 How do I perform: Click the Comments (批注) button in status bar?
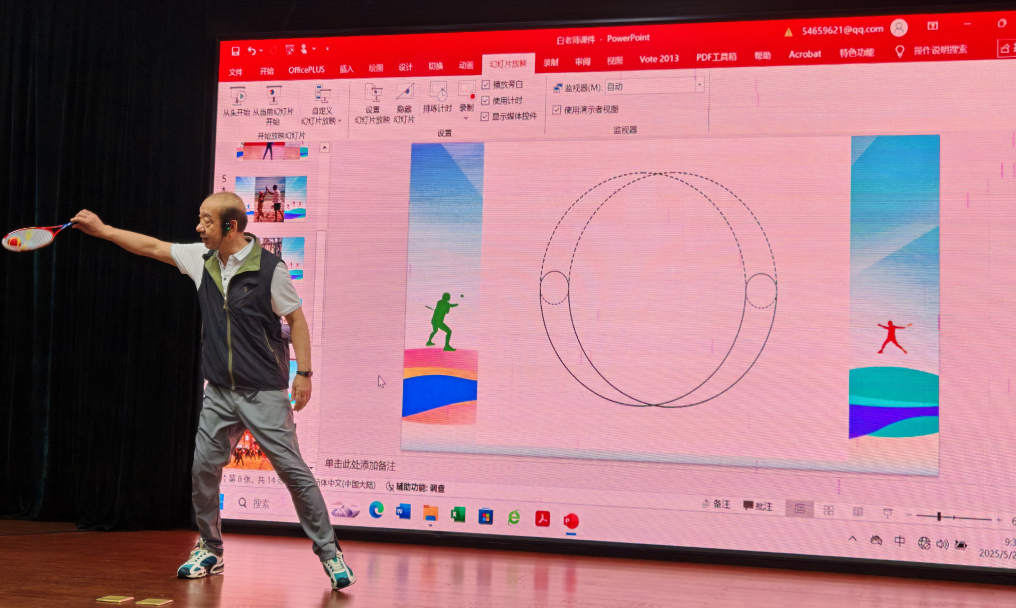tap(757, 506)
